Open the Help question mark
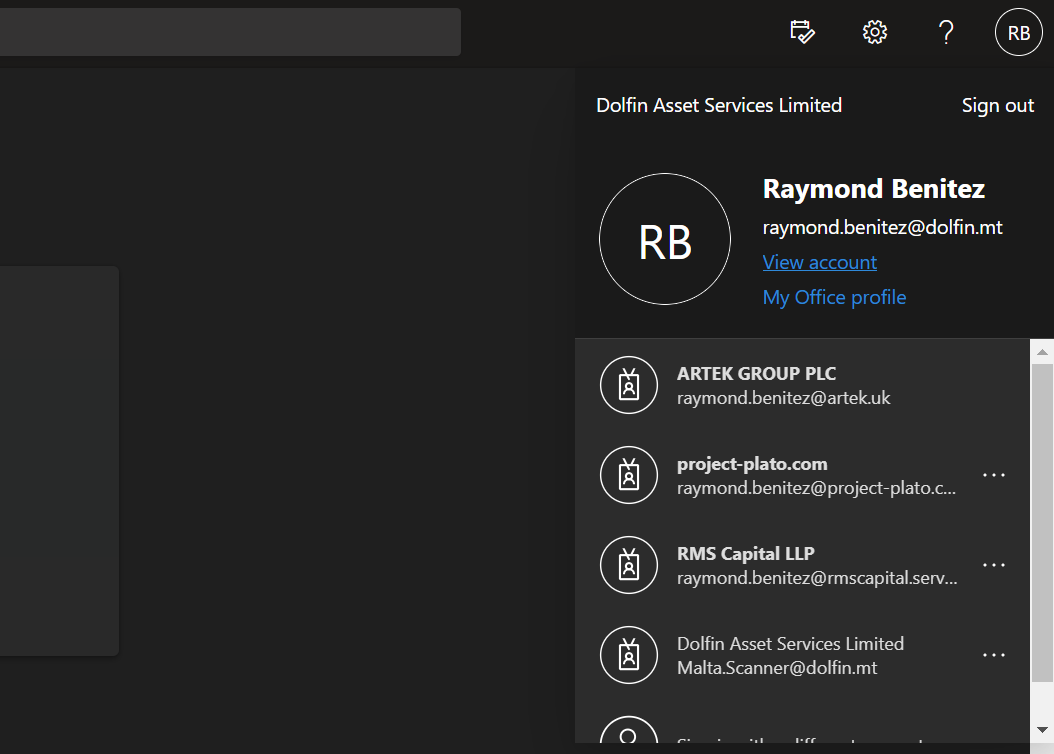Image resolution: width=1054 pixels, height=754 pixels. [946, 32]
